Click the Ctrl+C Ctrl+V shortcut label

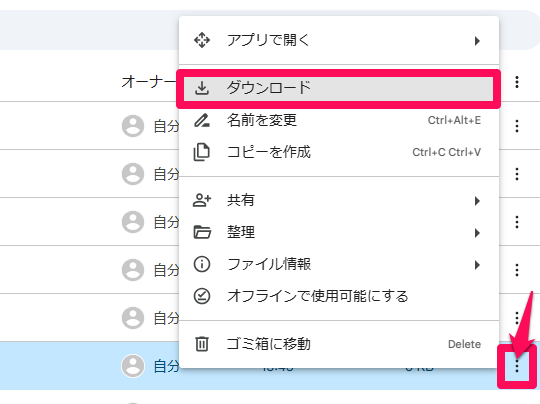tap(447, 152)
